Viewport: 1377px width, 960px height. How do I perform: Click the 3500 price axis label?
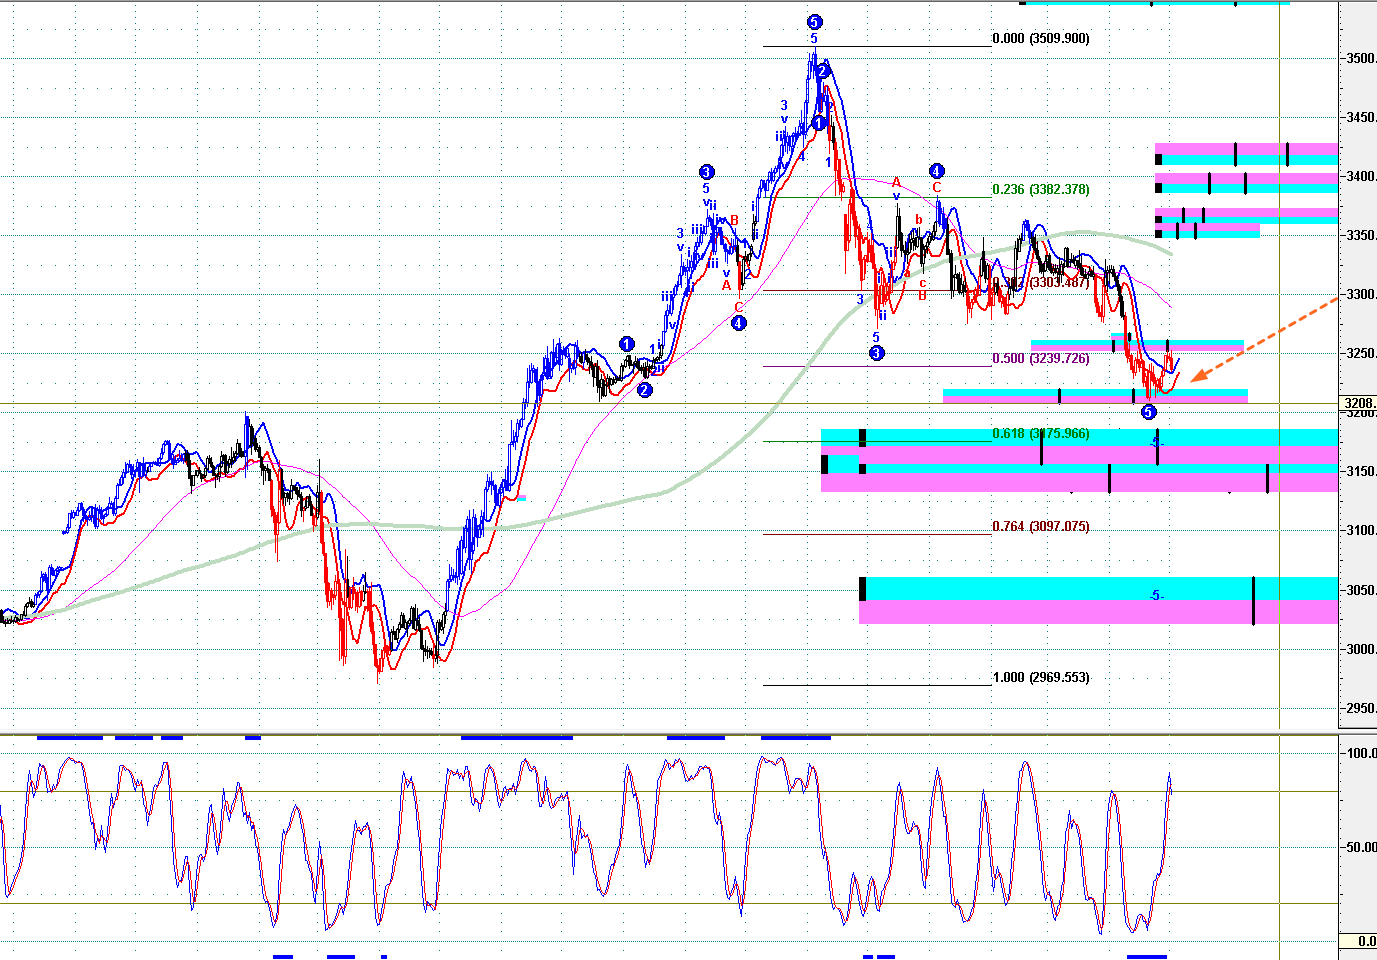tap(1360, 59)
